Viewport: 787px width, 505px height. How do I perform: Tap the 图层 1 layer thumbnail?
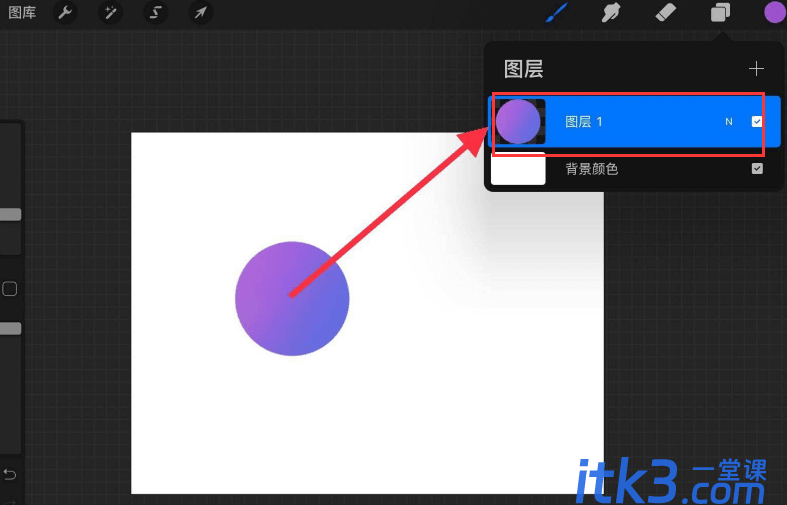(518, 121)
